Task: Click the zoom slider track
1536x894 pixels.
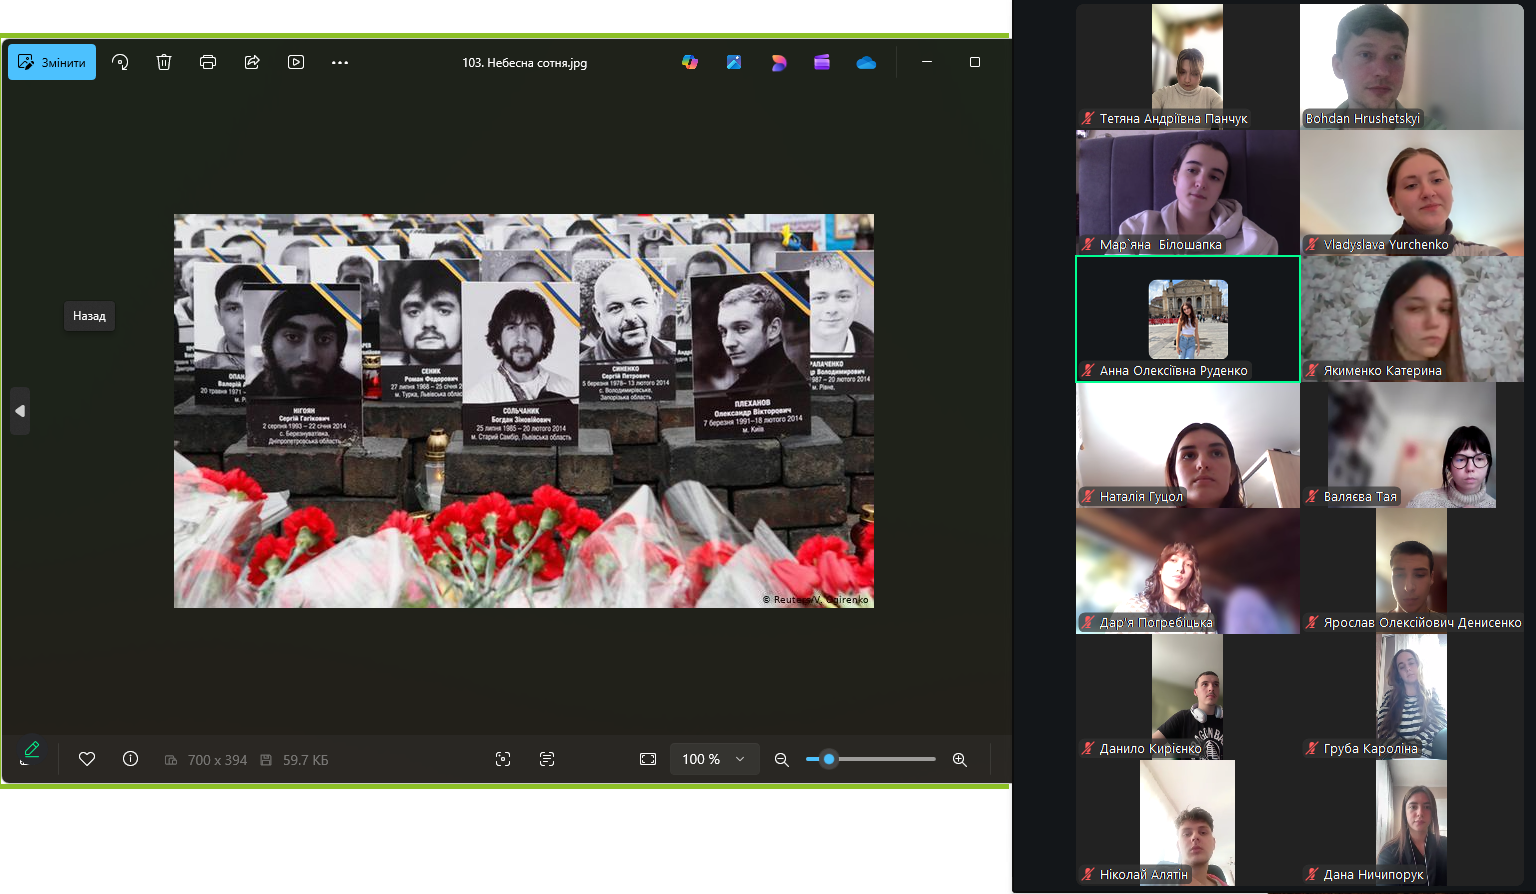Action: (871, 759)
